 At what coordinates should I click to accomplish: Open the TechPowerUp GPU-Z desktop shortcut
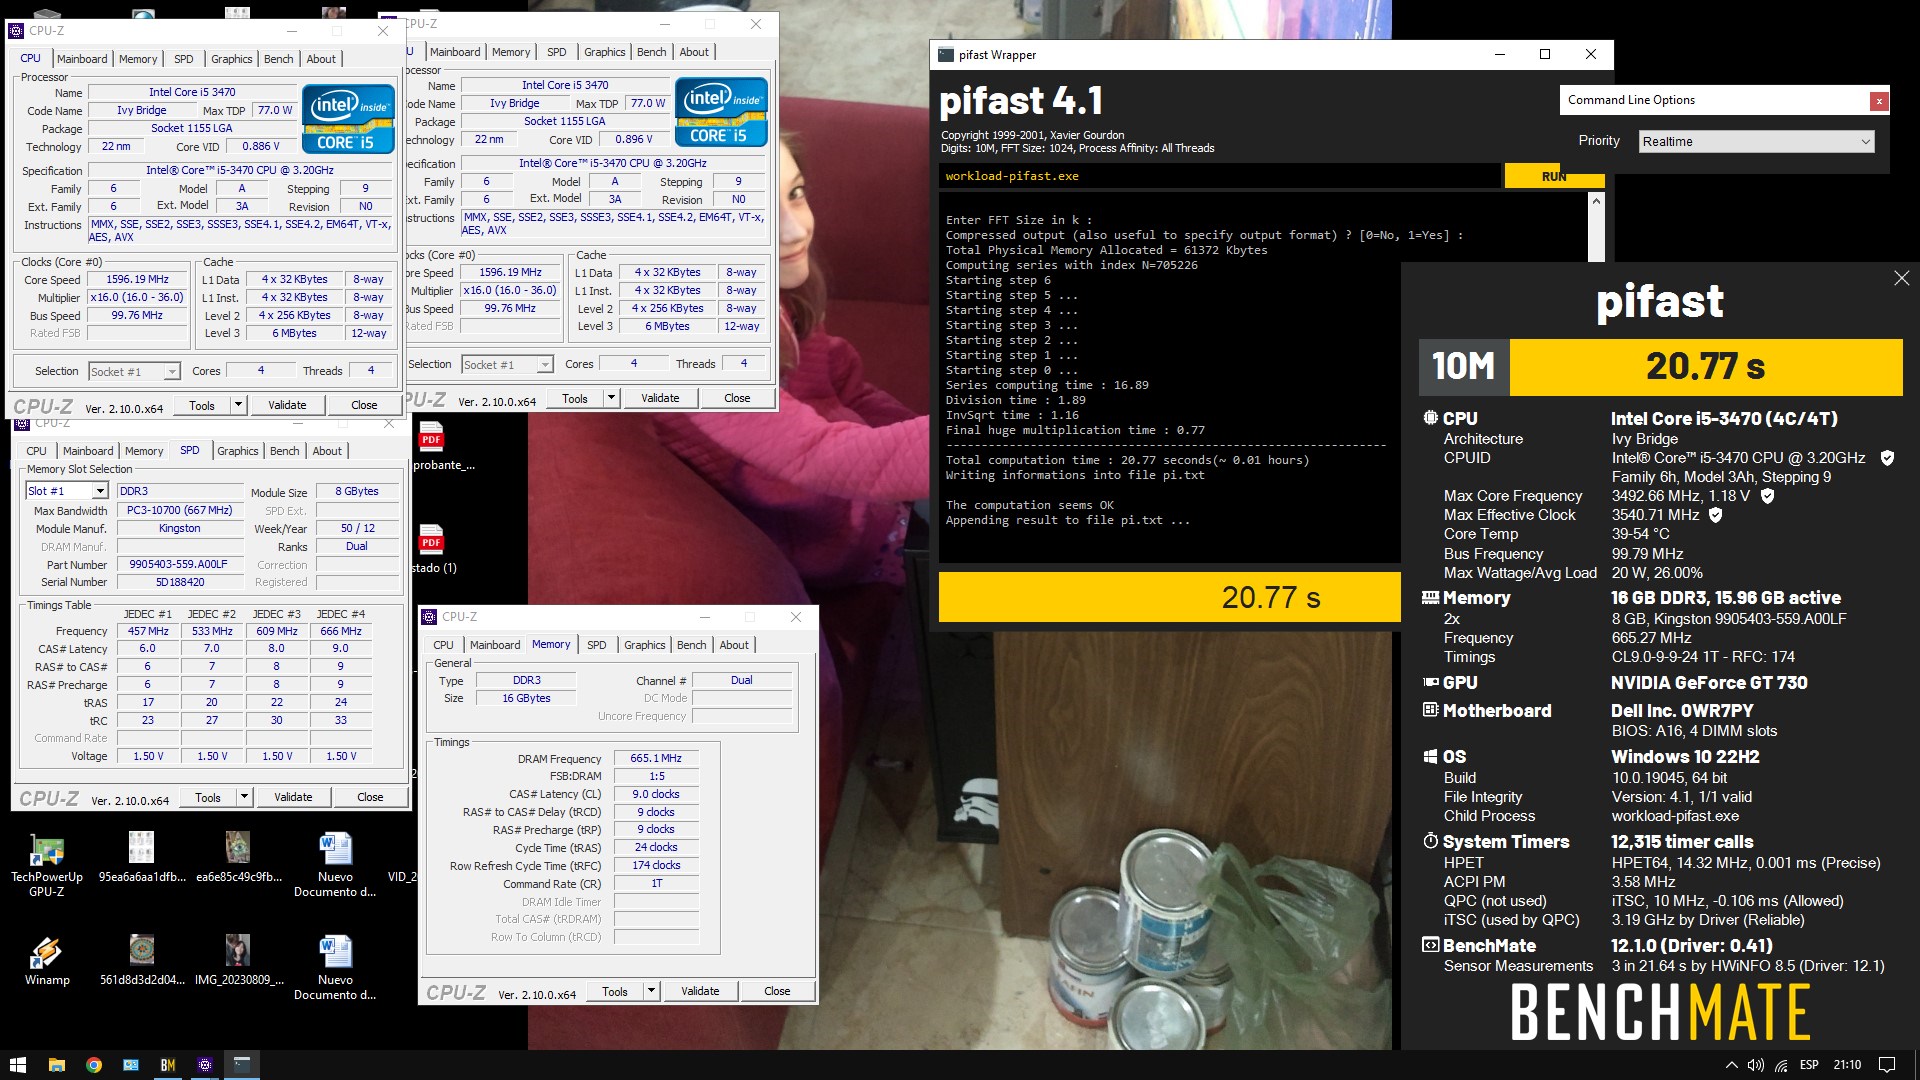47,866
